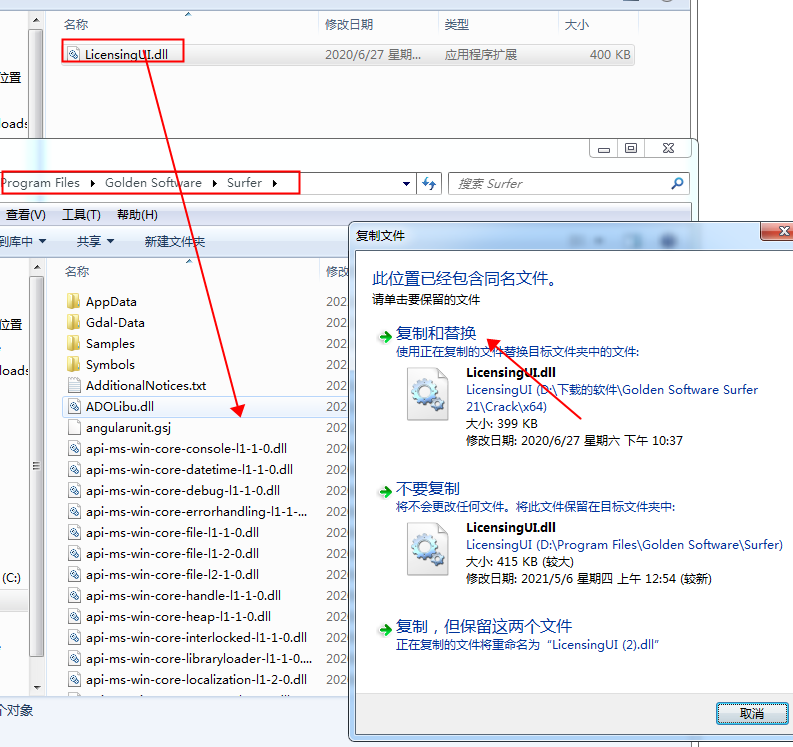The width and height of the screenshot is (793, 747).
Task: Click the LicensingUI.dll file icon in top window
Action: [x=74, y=54]
